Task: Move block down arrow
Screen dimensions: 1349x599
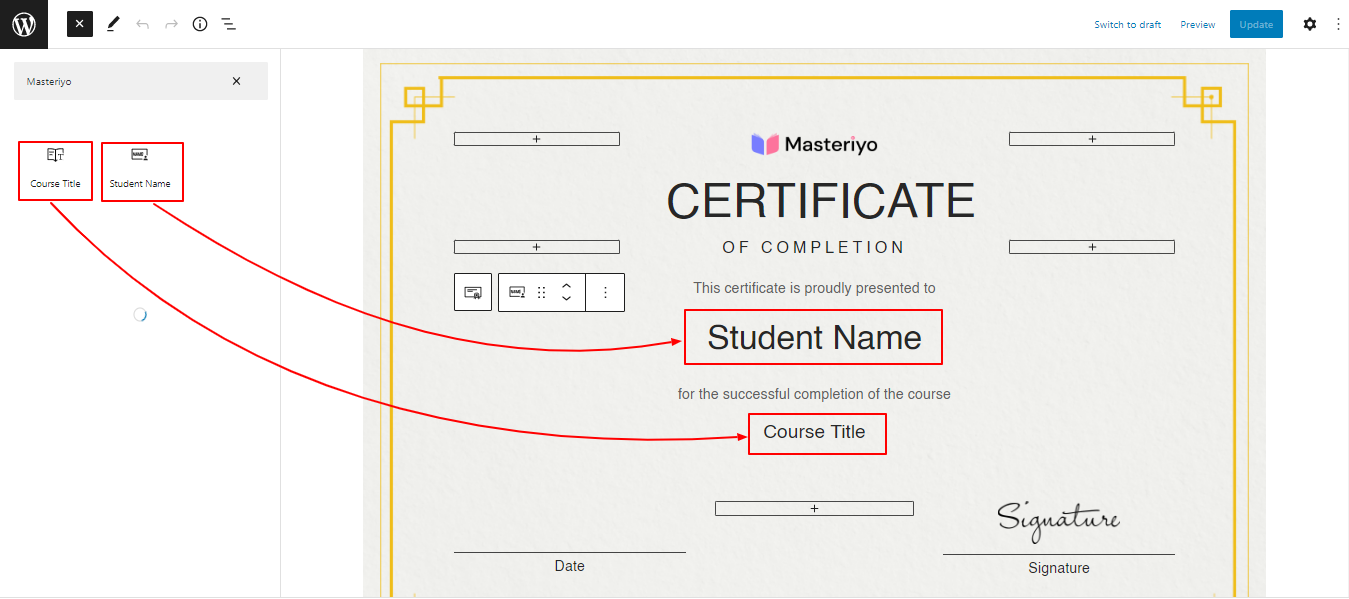Action: tap(566, 299)
